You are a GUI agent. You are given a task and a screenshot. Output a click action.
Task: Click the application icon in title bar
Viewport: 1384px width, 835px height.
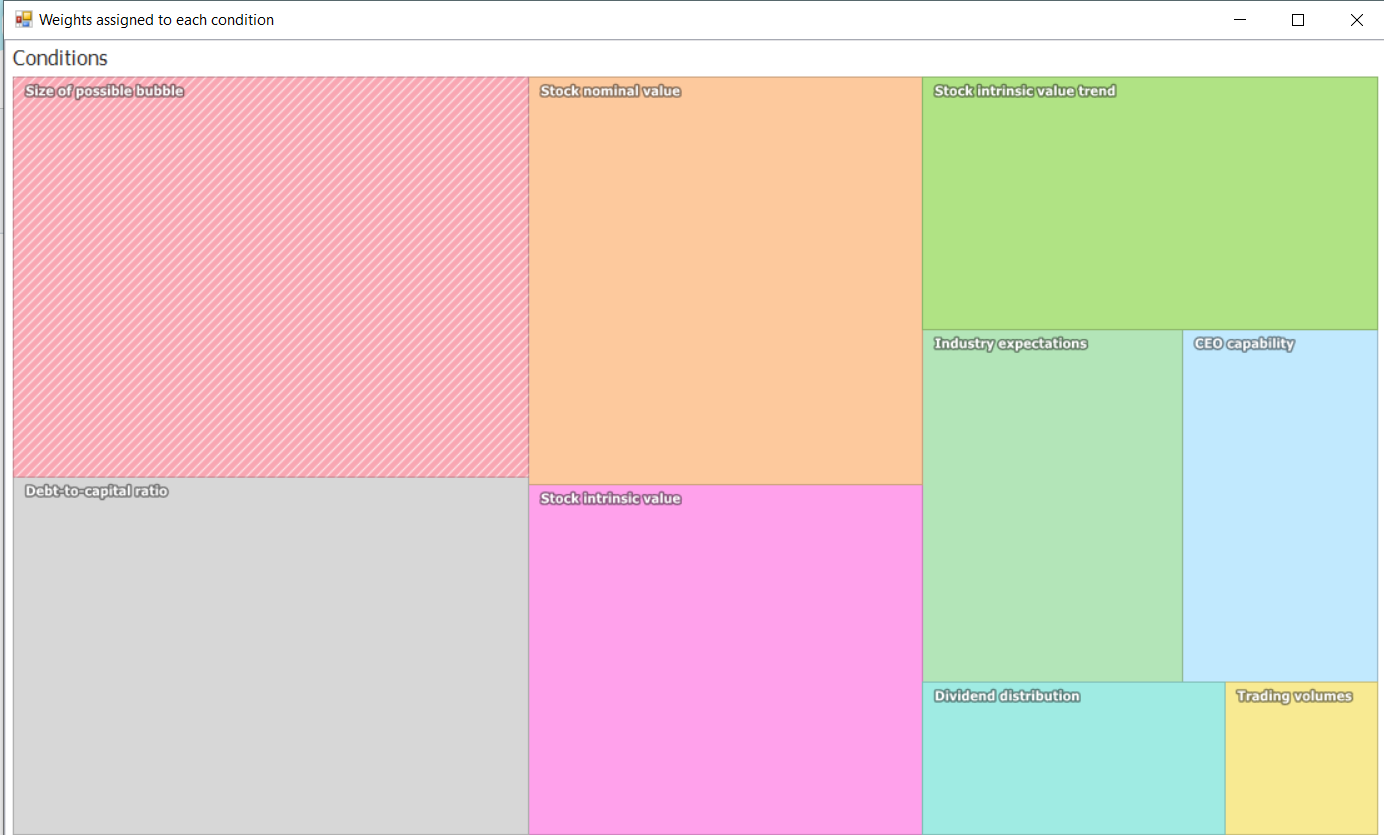pos(24,19)
